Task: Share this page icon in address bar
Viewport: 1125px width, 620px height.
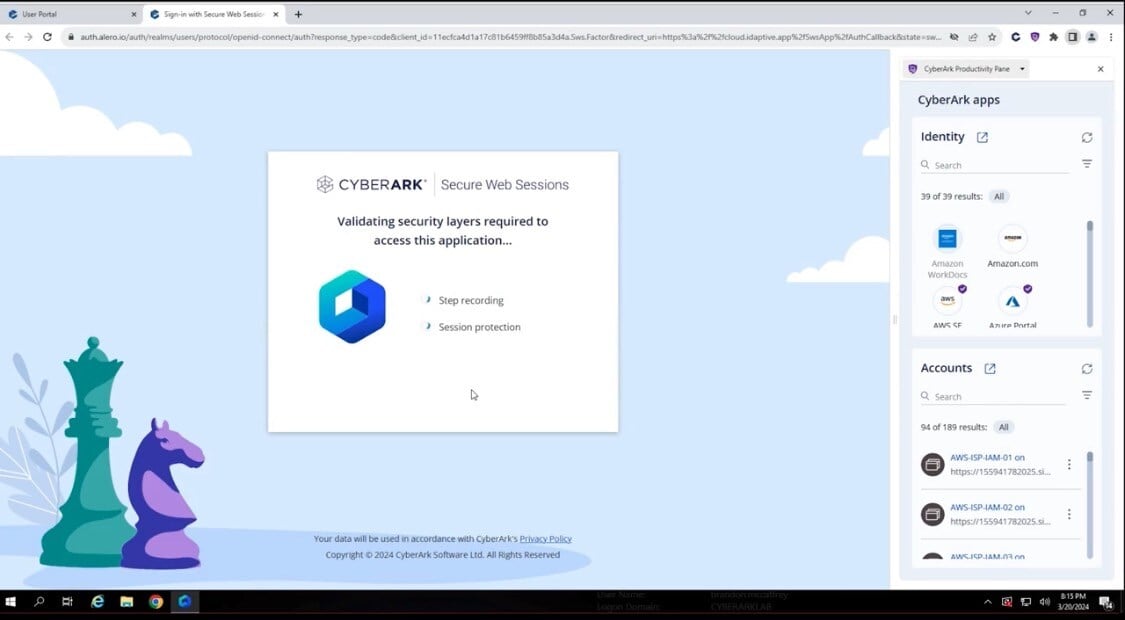Action: 973,37
